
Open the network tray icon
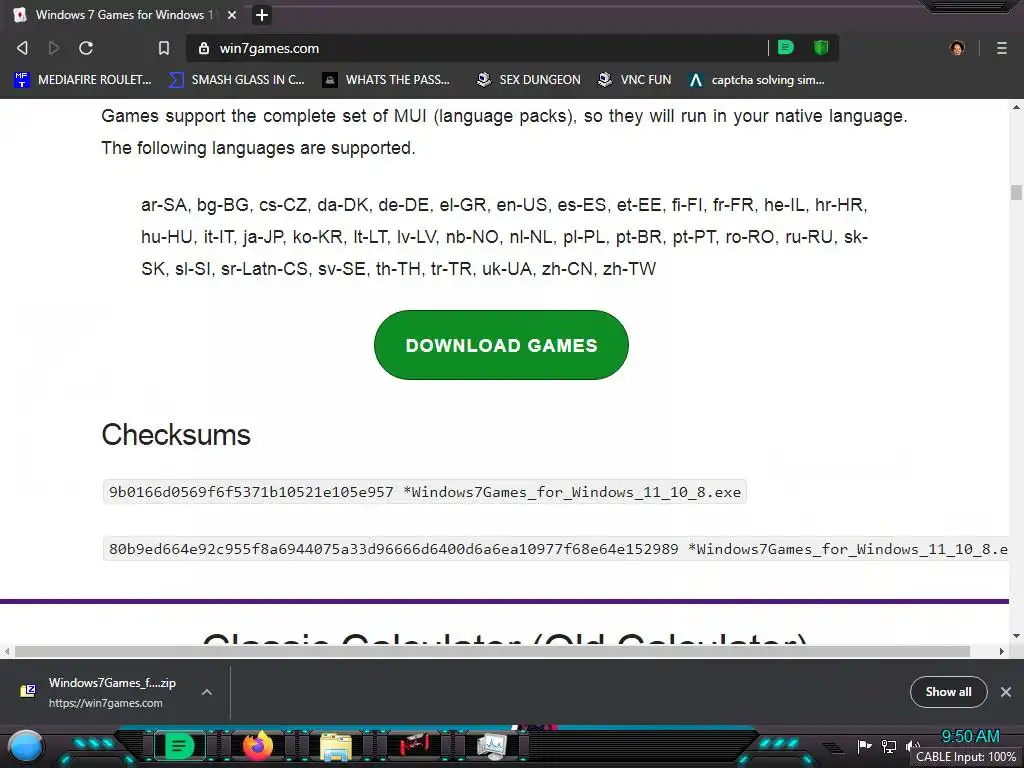click(889, 746)
